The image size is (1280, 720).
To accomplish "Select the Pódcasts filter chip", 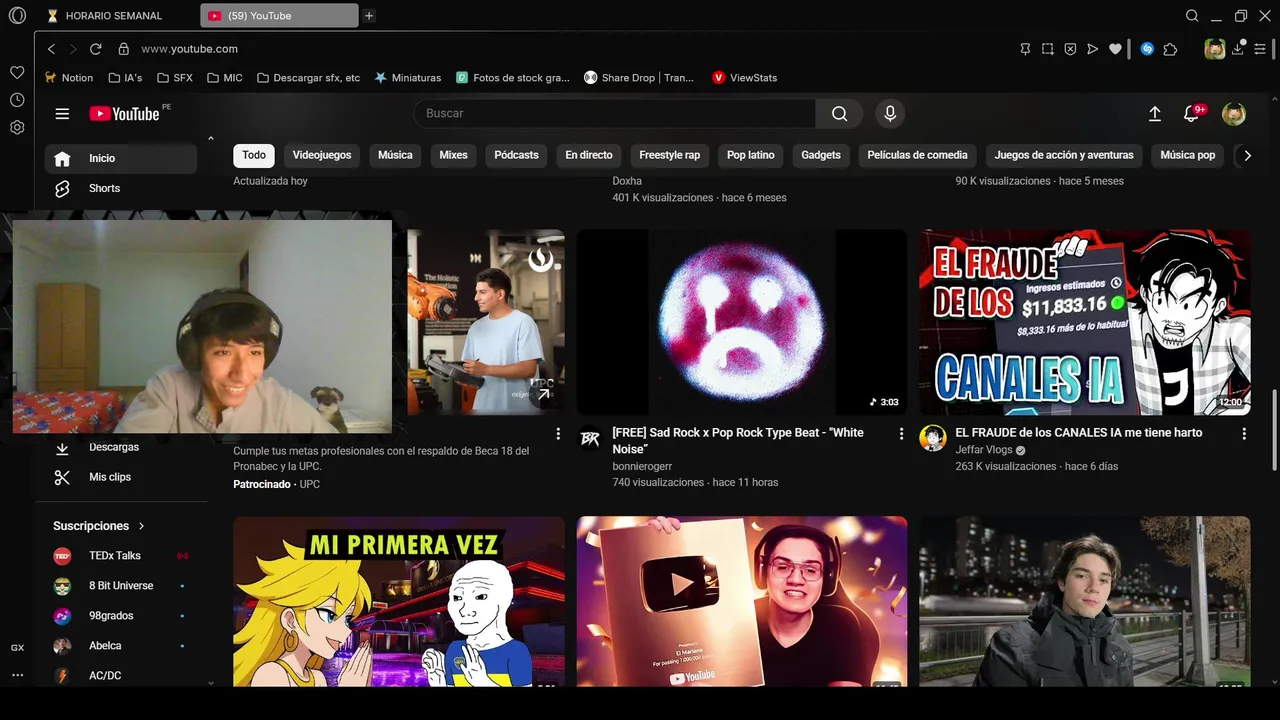I will coord(516,155).
